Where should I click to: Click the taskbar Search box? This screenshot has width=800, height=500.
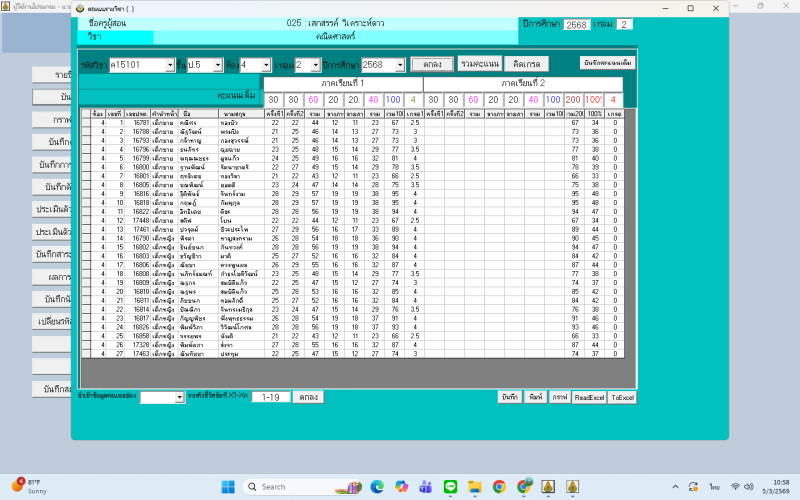click(295, 487)
